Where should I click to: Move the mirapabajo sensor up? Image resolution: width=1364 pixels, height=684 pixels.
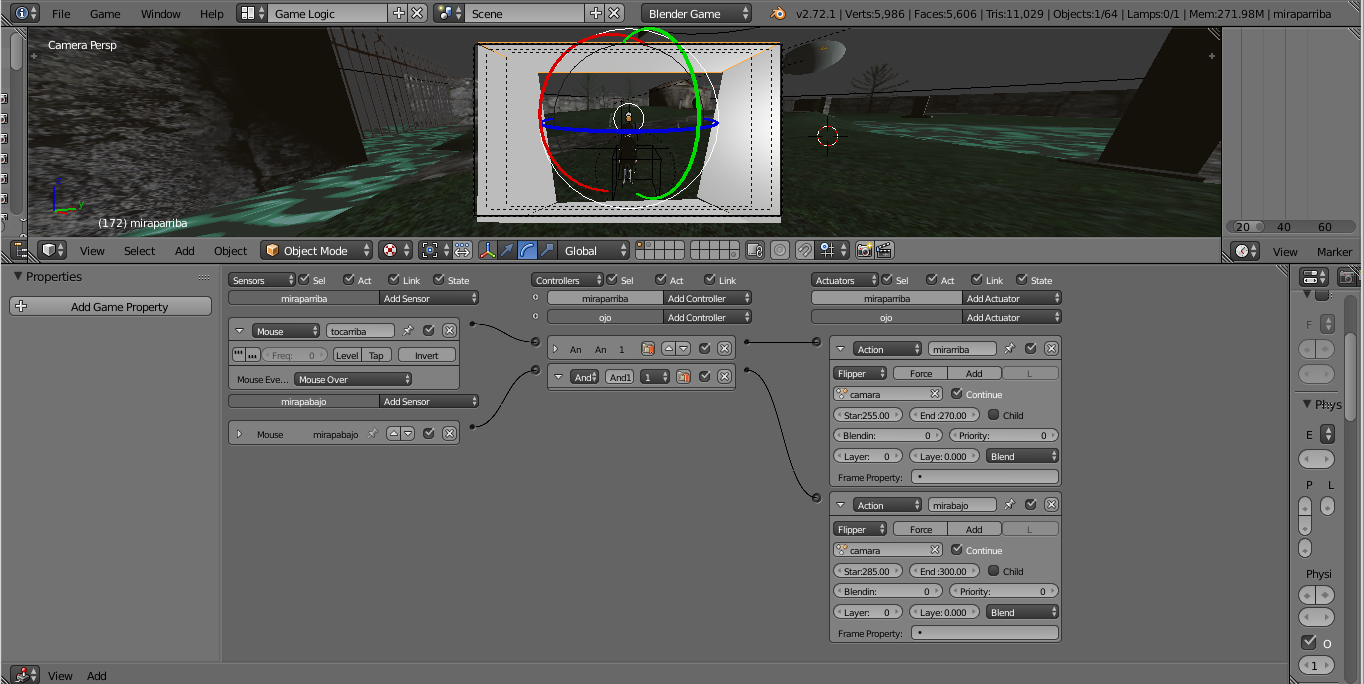pos(394,434)
